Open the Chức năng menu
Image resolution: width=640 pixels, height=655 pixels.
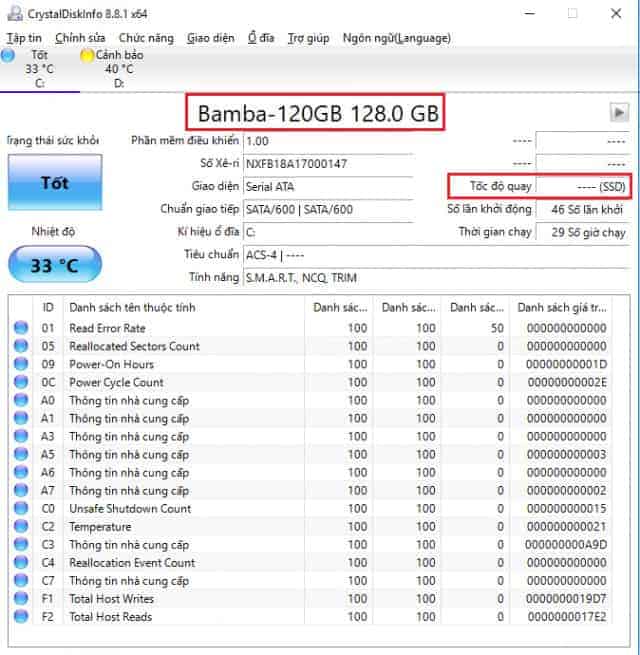coord(146,38)
